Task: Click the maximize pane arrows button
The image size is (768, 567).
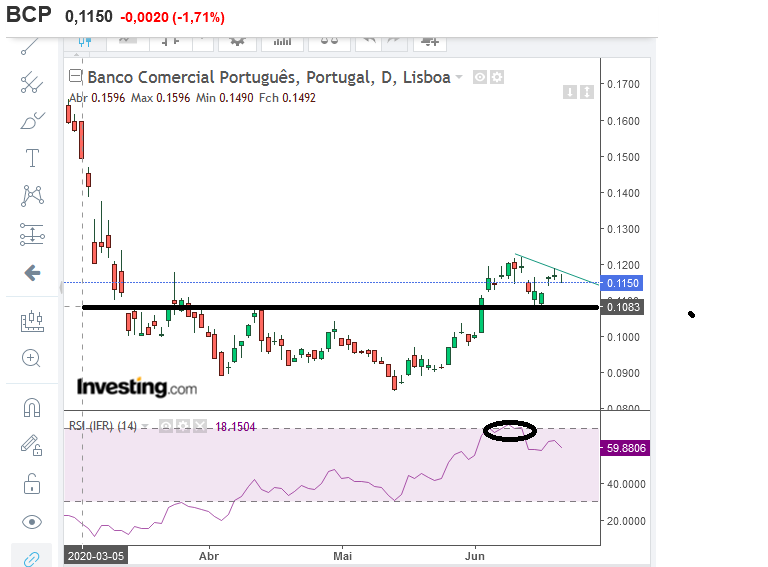Action: (587, 92)
